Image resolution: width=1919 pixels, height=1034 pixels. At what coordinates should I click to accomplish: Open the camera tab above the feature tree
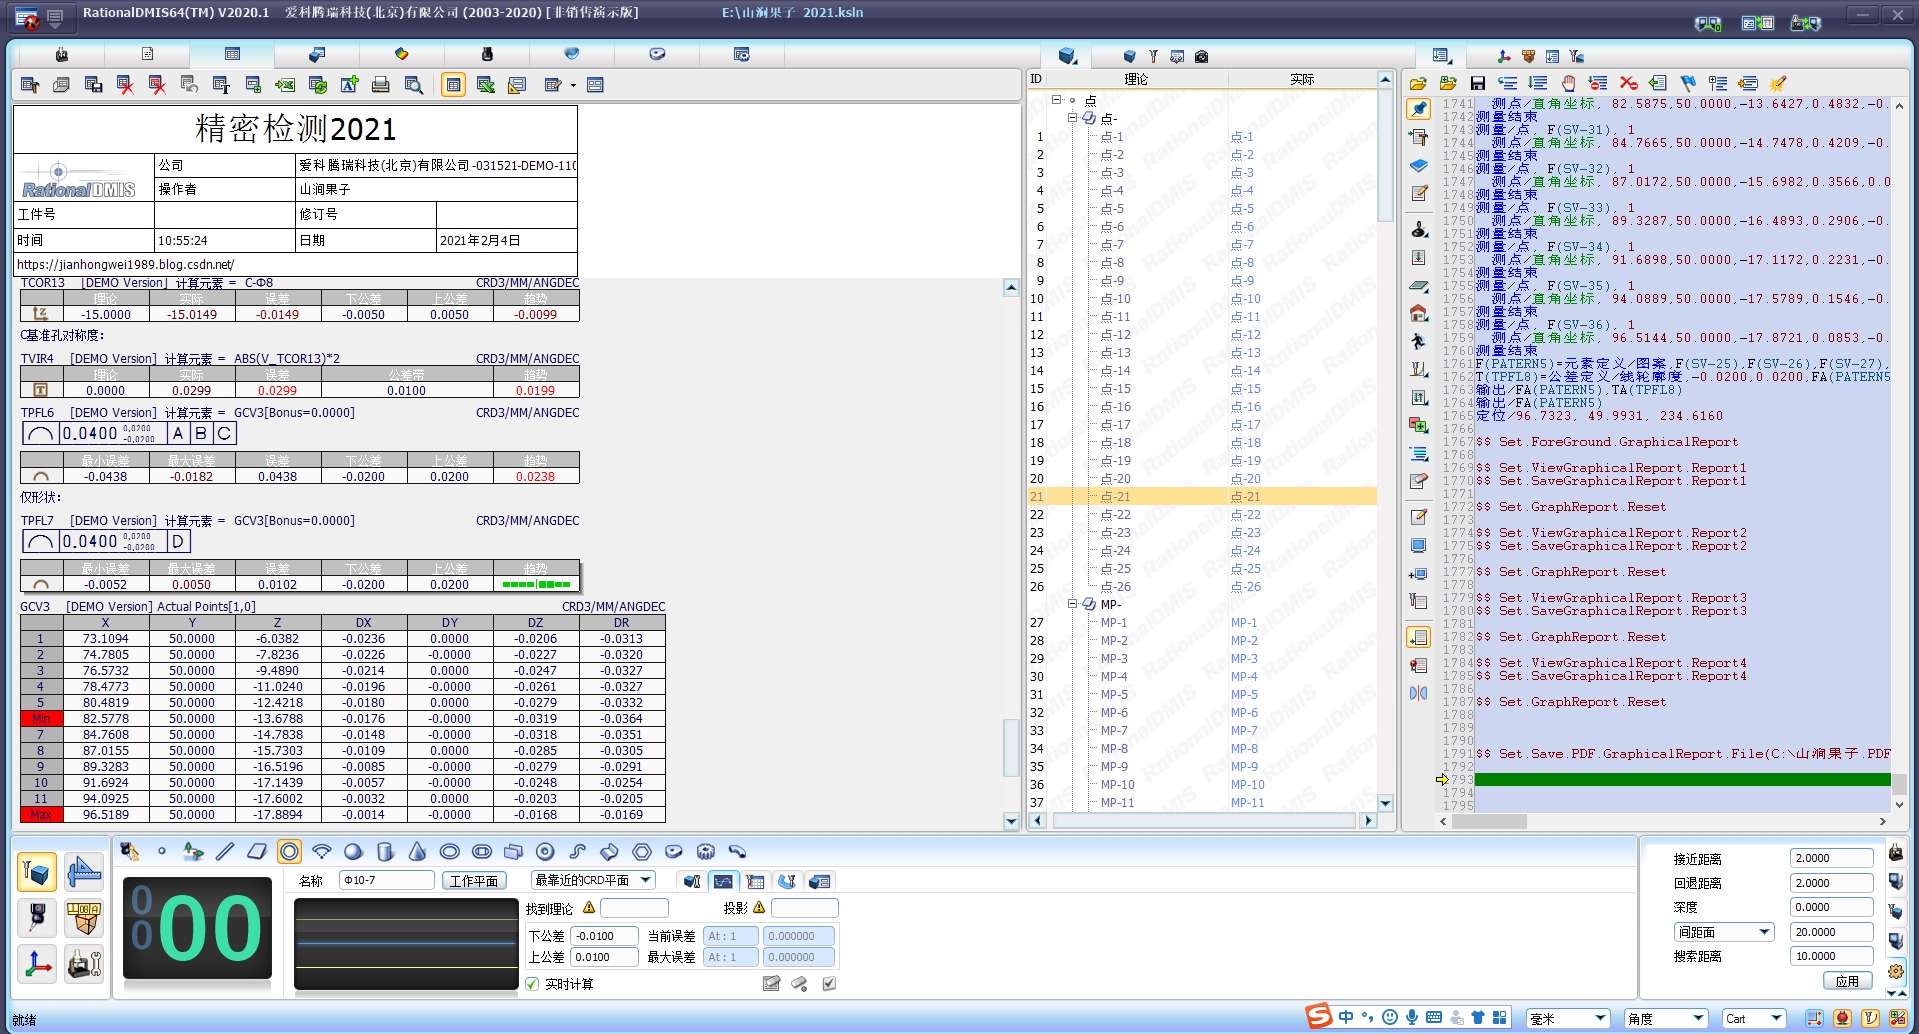coord(1201,57)
